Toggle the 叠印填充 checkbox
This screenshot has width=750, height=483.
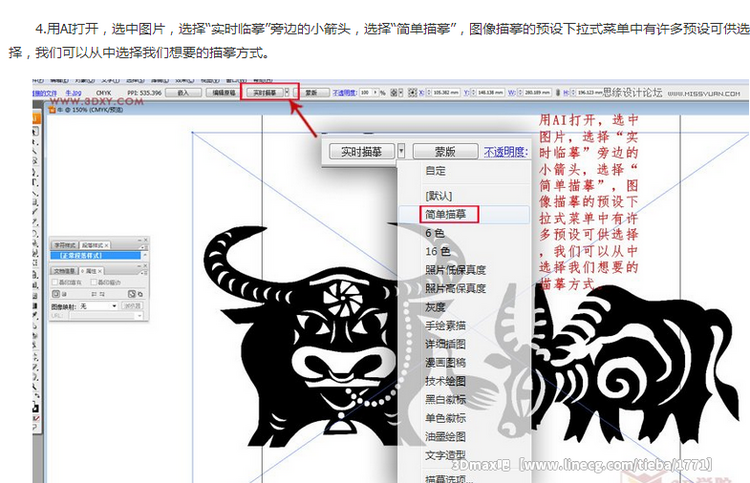[55, 282]
